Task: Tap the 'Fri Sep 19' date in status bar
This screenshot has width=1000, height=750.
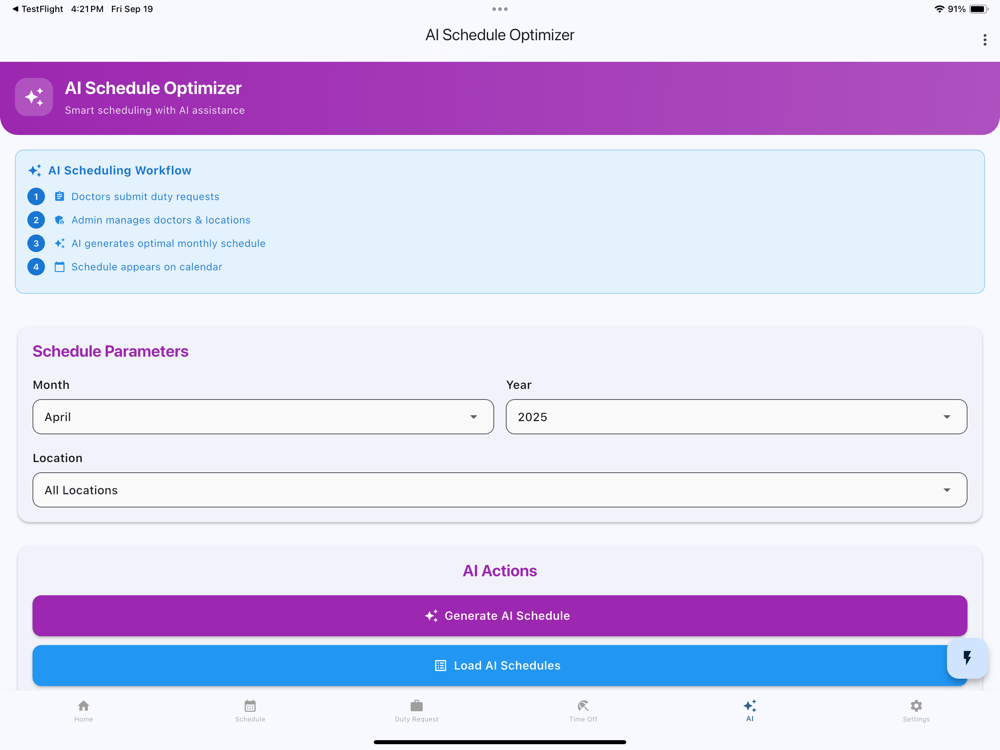Action: [132, 9]
